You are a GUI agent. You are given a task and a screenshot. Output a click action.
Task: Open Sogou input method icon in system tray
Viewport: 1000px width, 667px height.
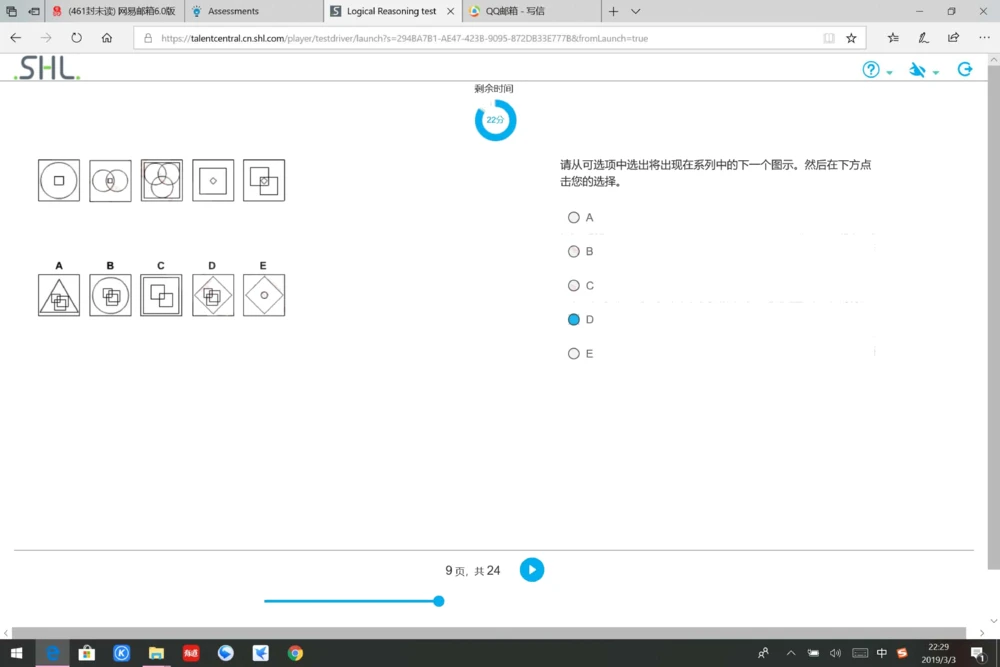(901, 653)
